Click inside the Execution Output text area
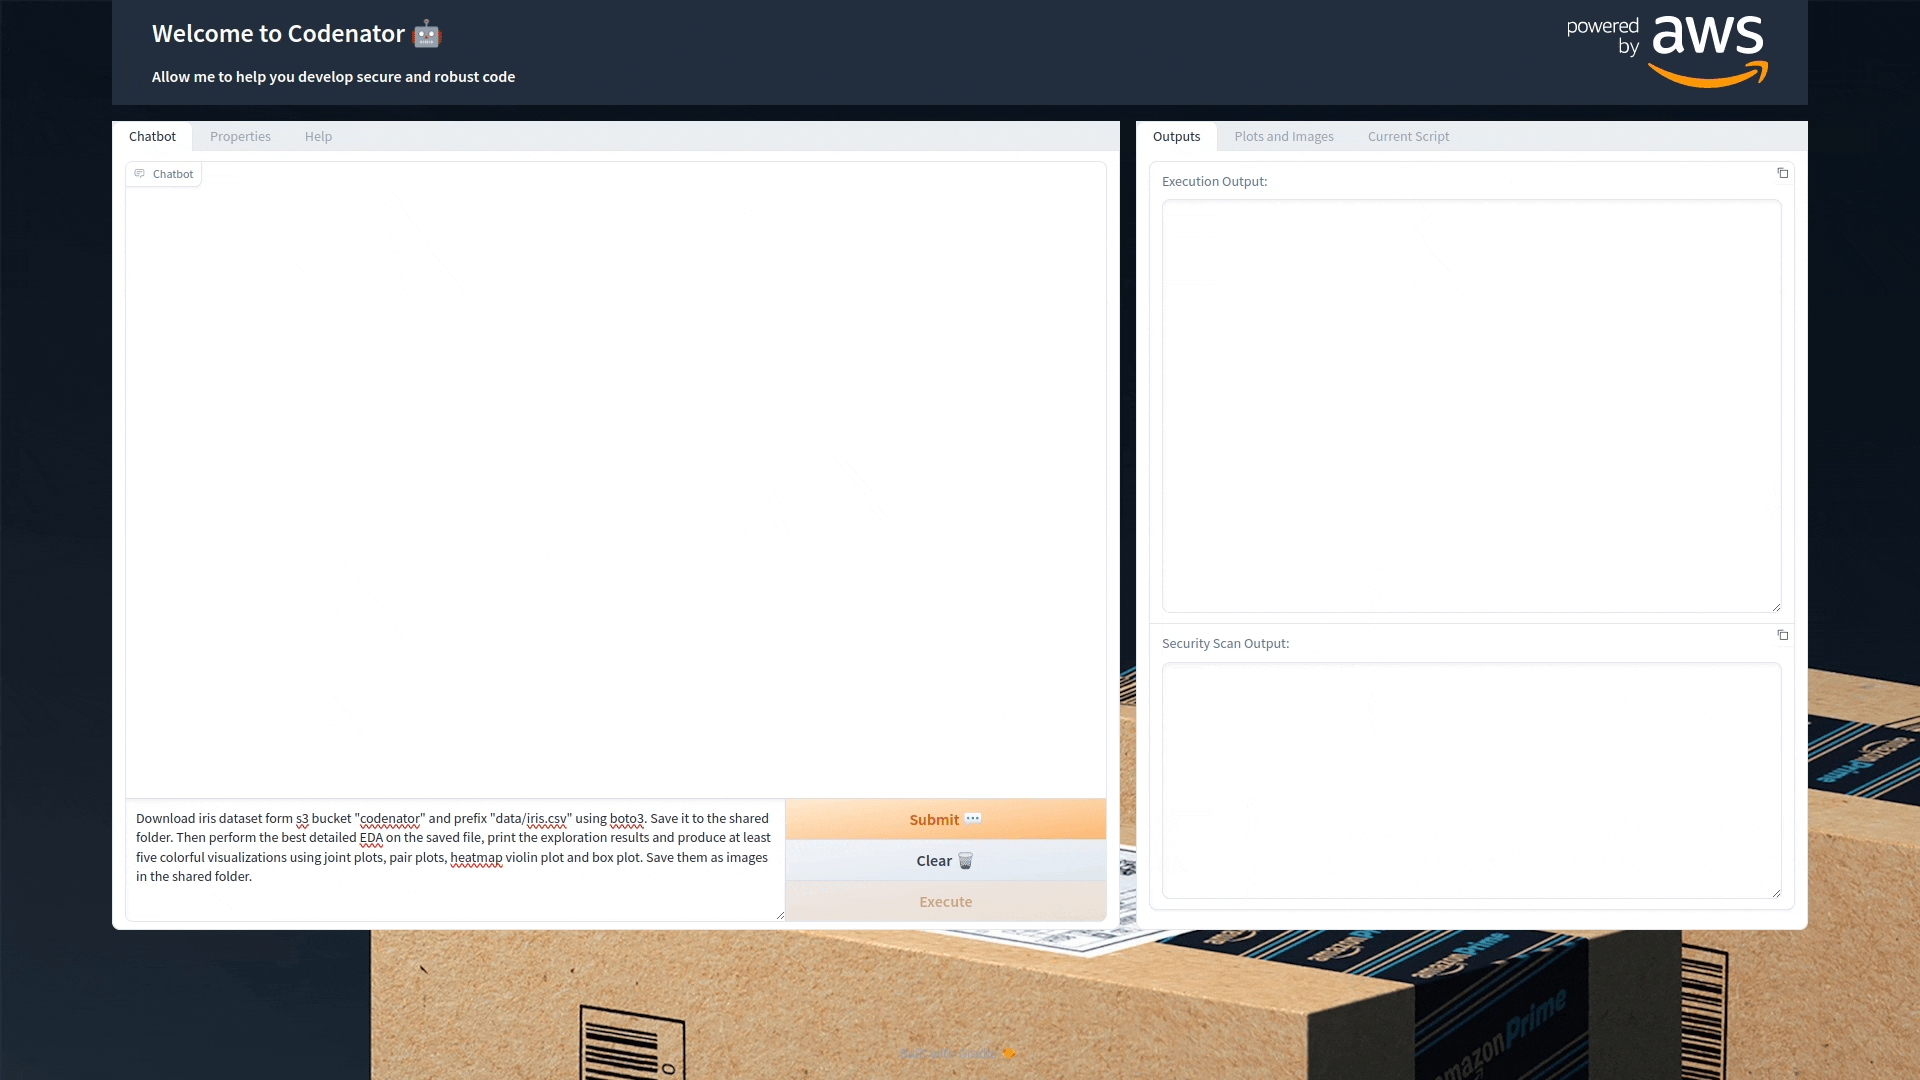This screenshot has width=1920, height=1080. (1471, 405)
